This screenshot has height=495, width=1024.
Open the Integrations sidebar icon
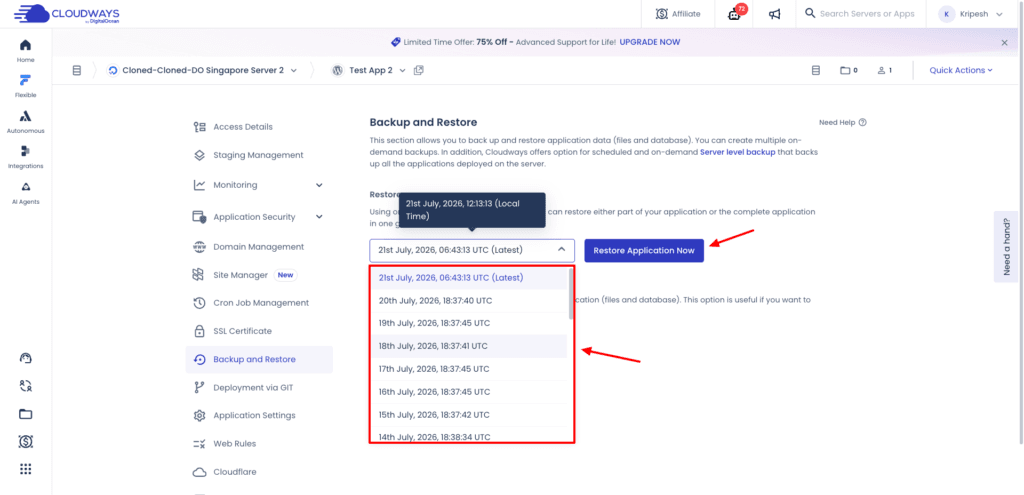(x=25, y=157)
